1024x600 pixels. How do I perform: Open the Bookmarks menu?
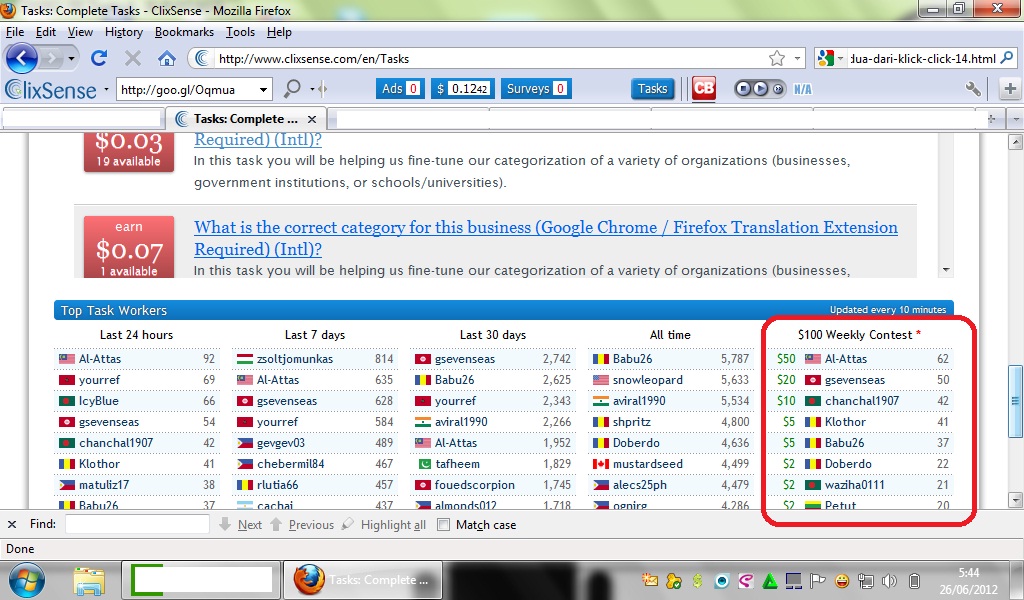tap(184, 32)
